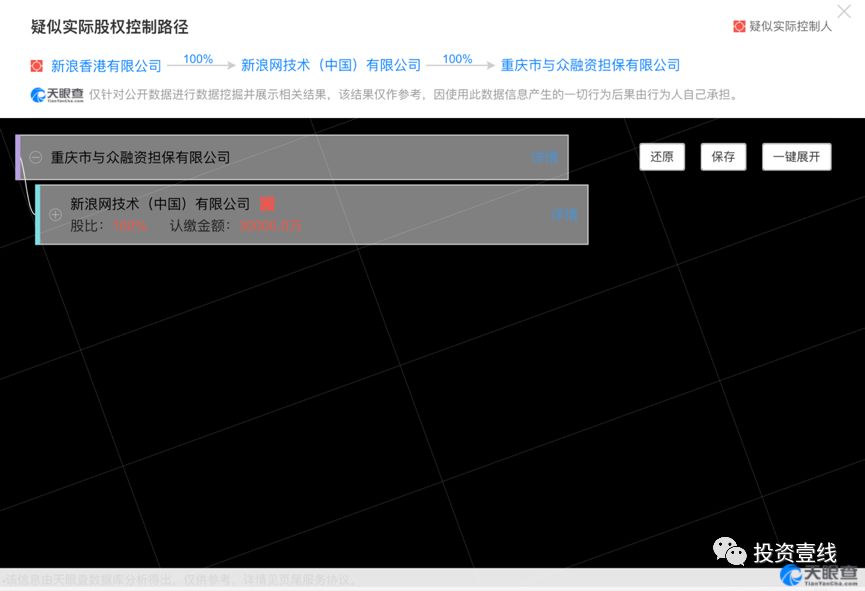Screen dimensions: 865x591
Task: Click the 疑似实际股权控制路径 title
Action: coord(109,26)
